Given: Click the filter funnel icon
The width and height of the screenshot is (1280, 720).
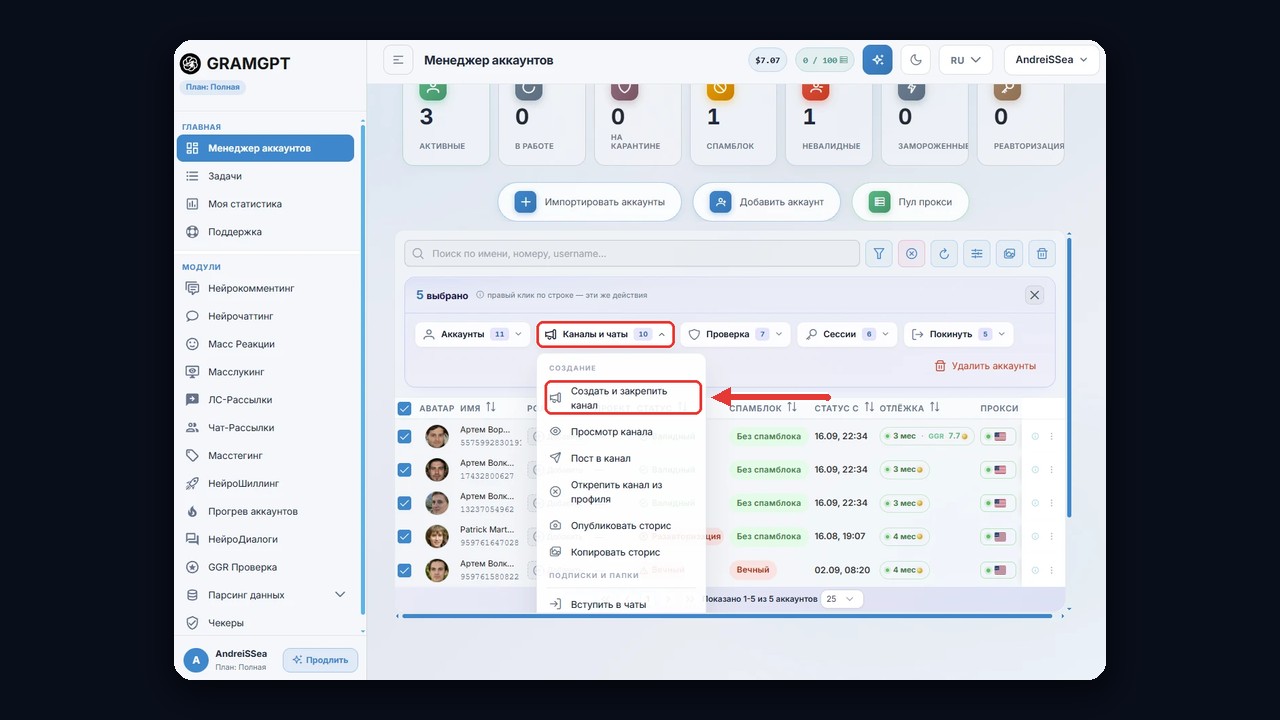Looking at the screenshot, I should pyautogui.click(x=878, y=254).
